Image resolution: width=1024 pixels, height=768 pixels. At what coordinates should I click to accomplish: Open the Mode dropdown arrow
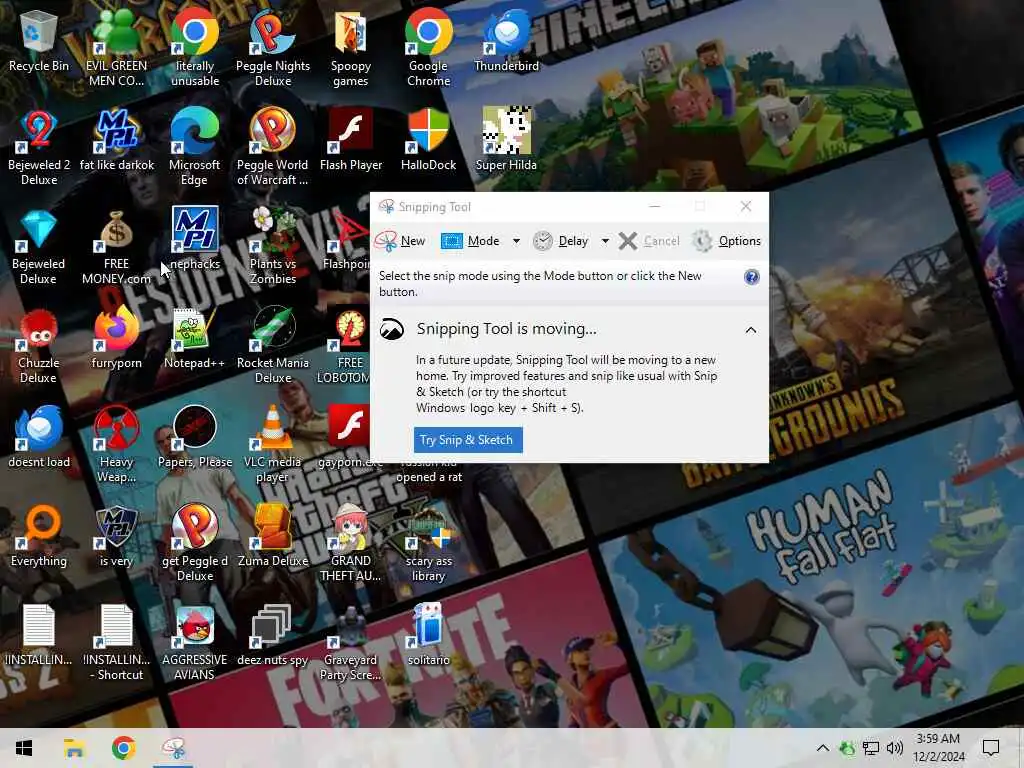pyautogui.click(x=516, y=241)
